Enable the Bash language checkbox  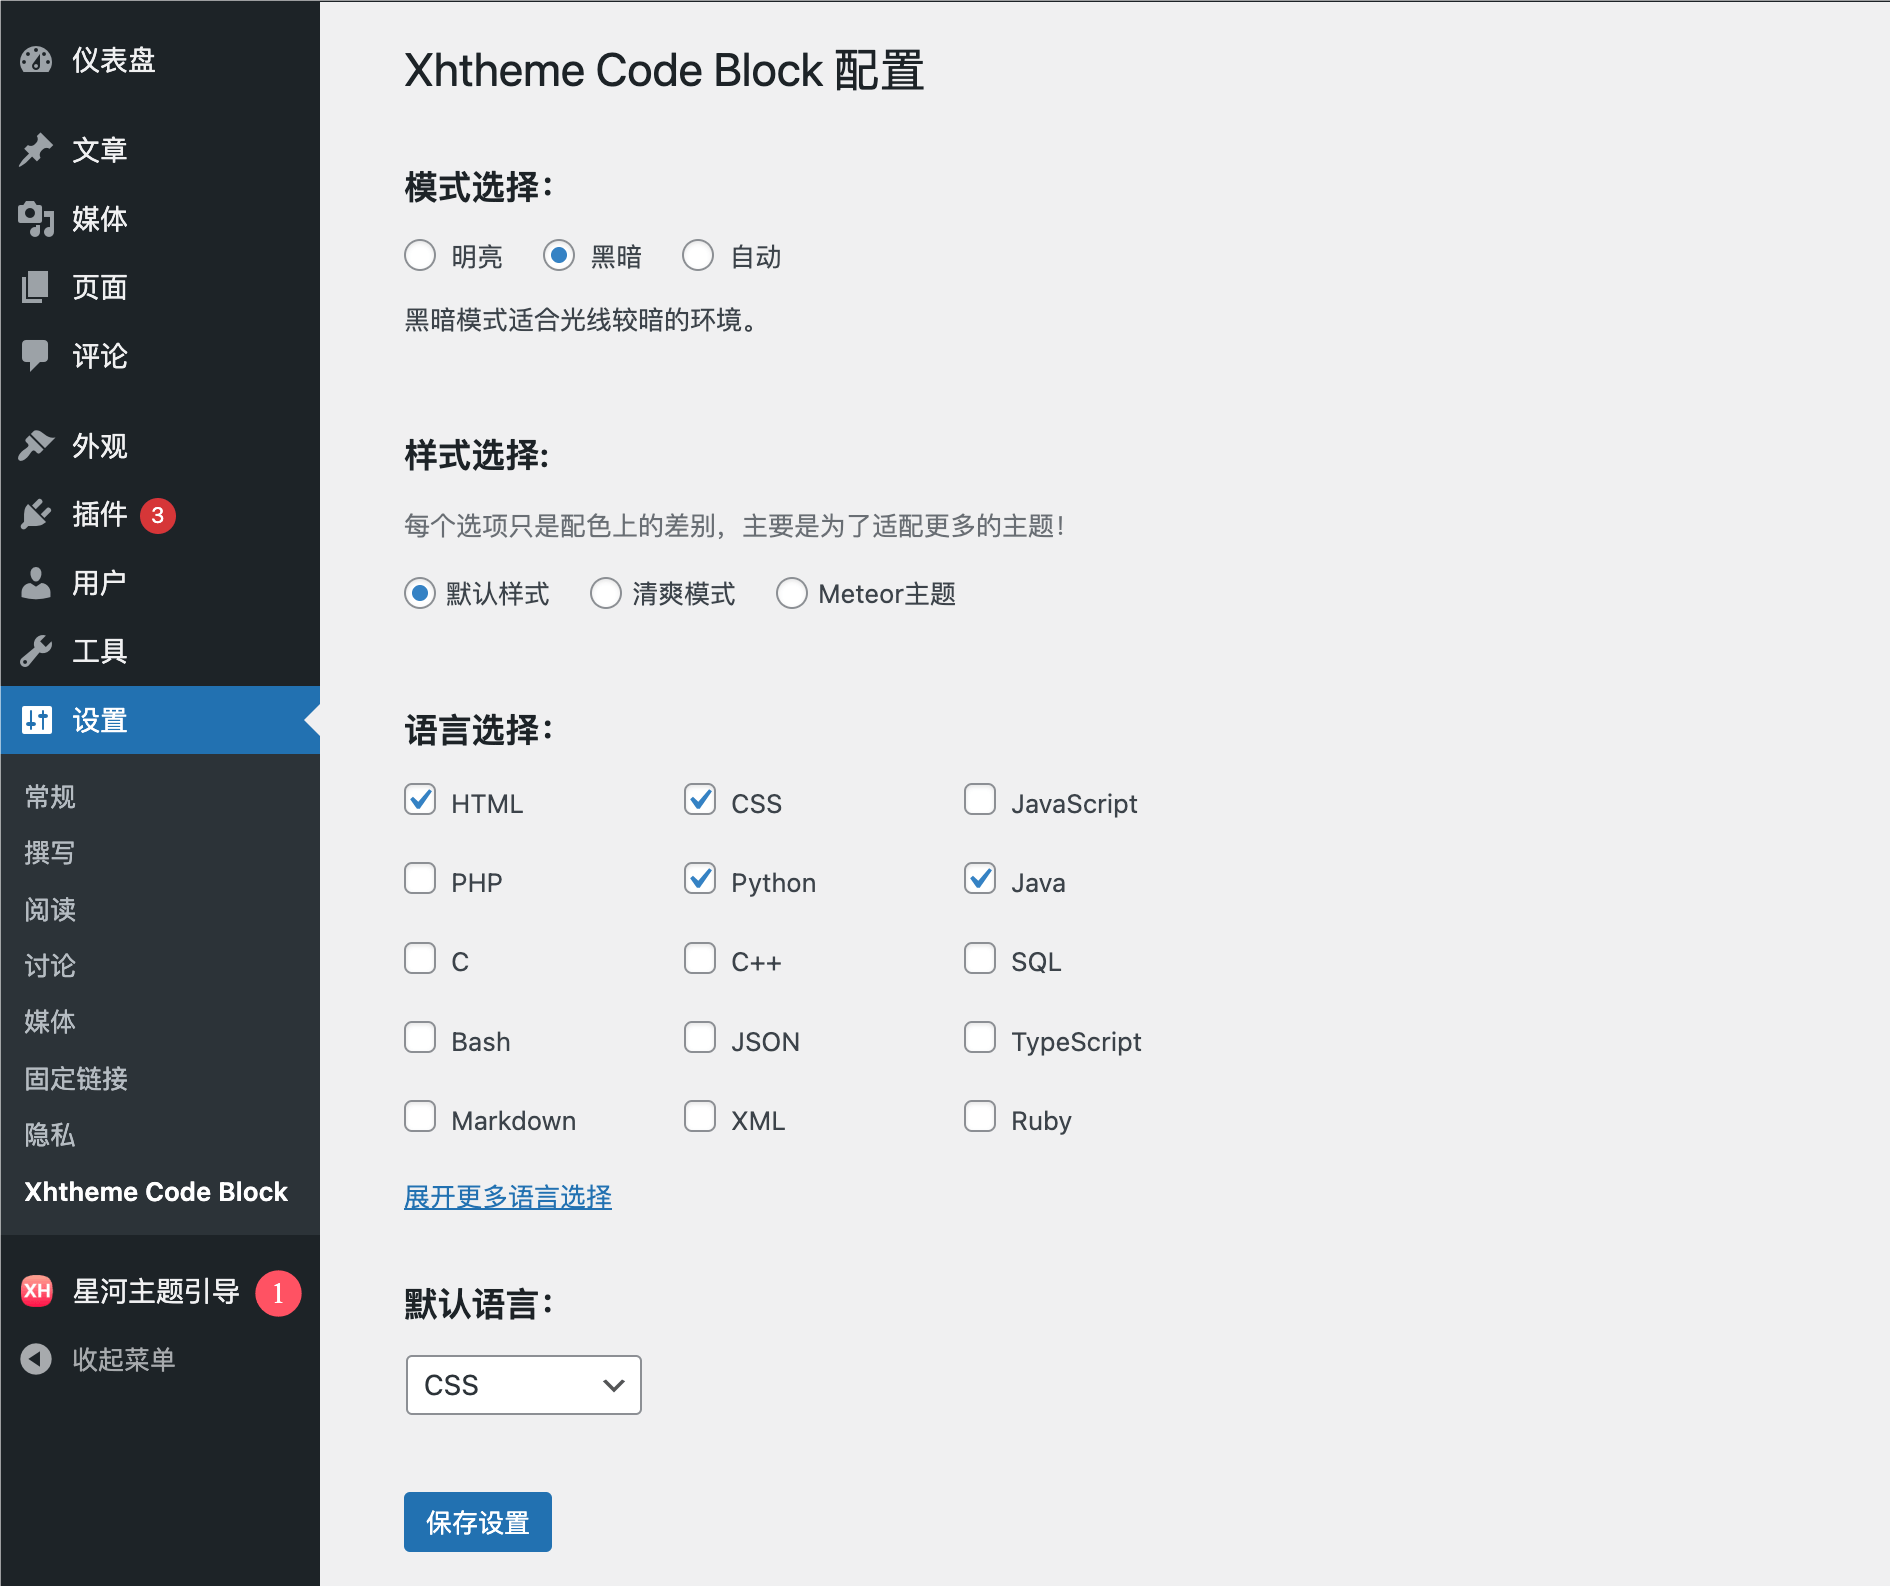click(420, 1037)
